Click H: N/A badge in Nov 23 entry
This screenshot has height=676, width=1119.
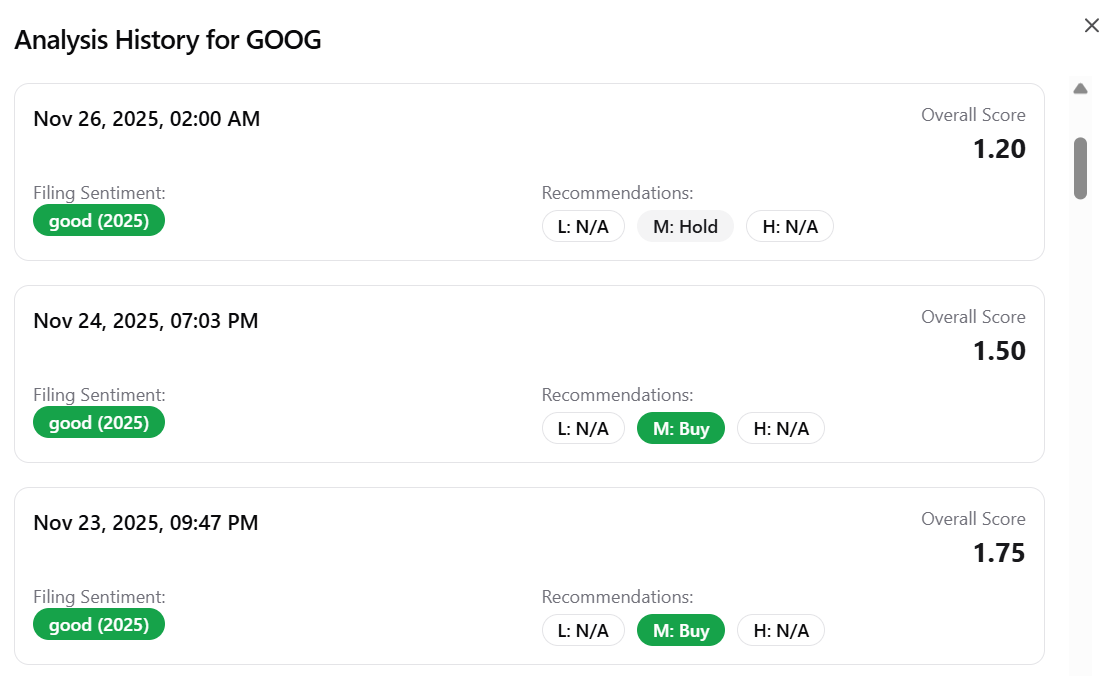coord(781,631)
